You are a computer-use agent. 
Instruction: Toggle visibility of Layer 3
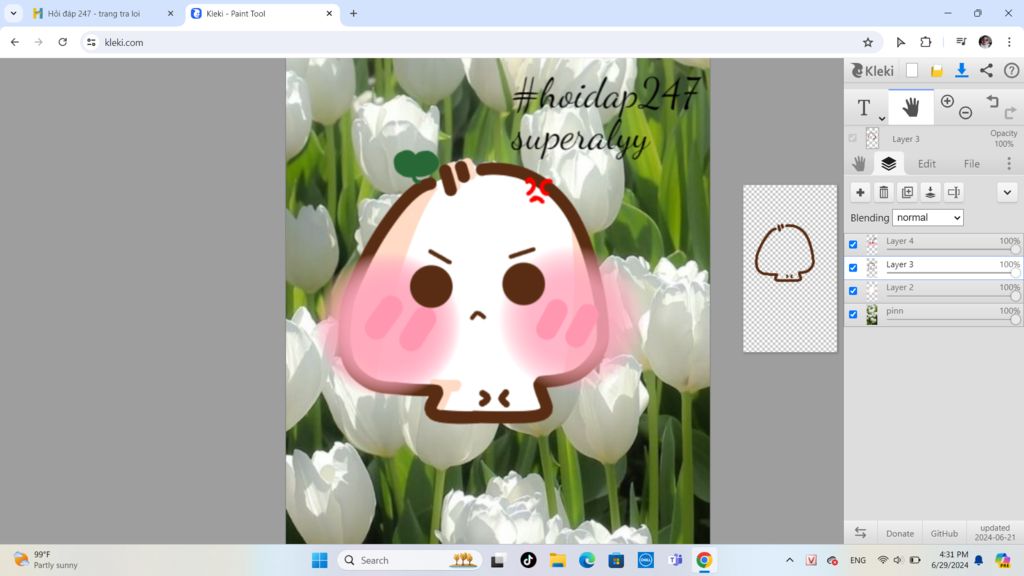click(853, 268)
